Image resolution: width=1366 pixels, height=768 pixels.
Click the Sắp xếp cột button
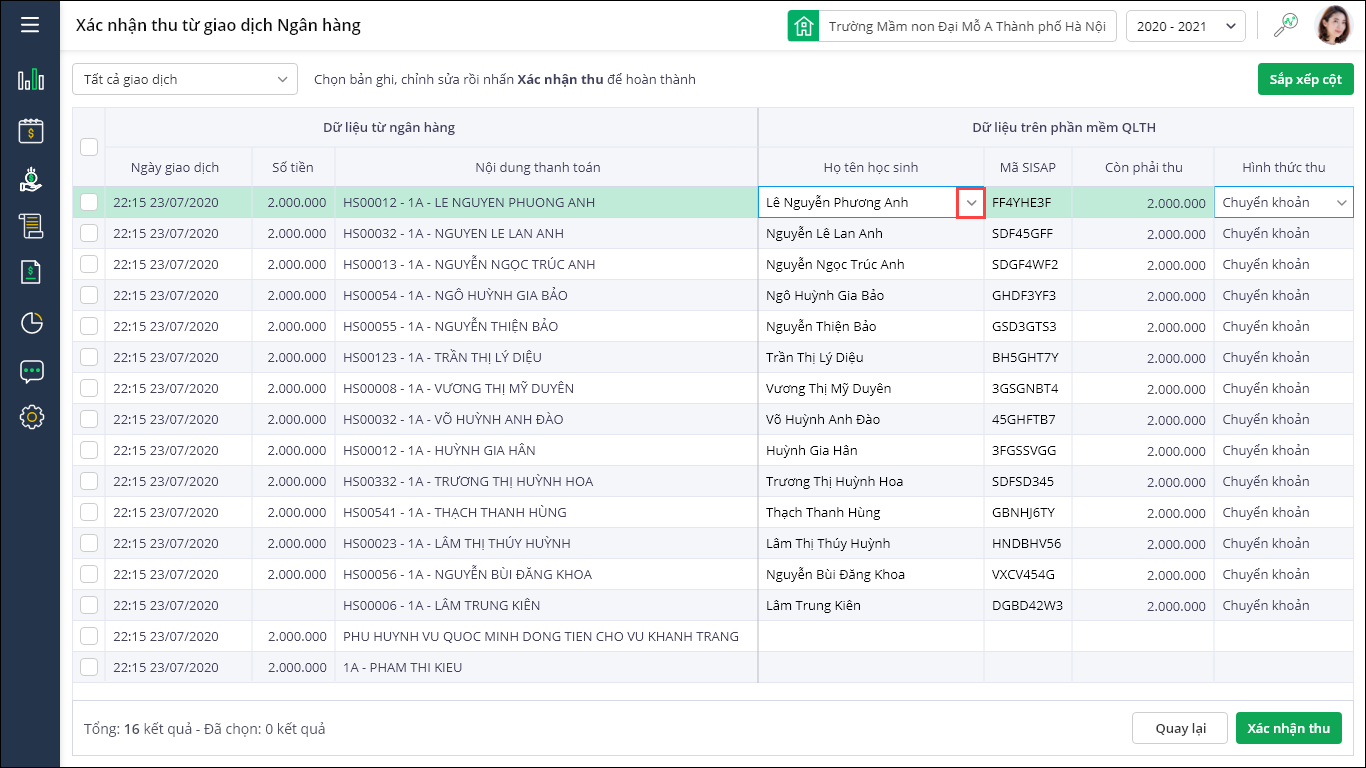point(1305,79)
